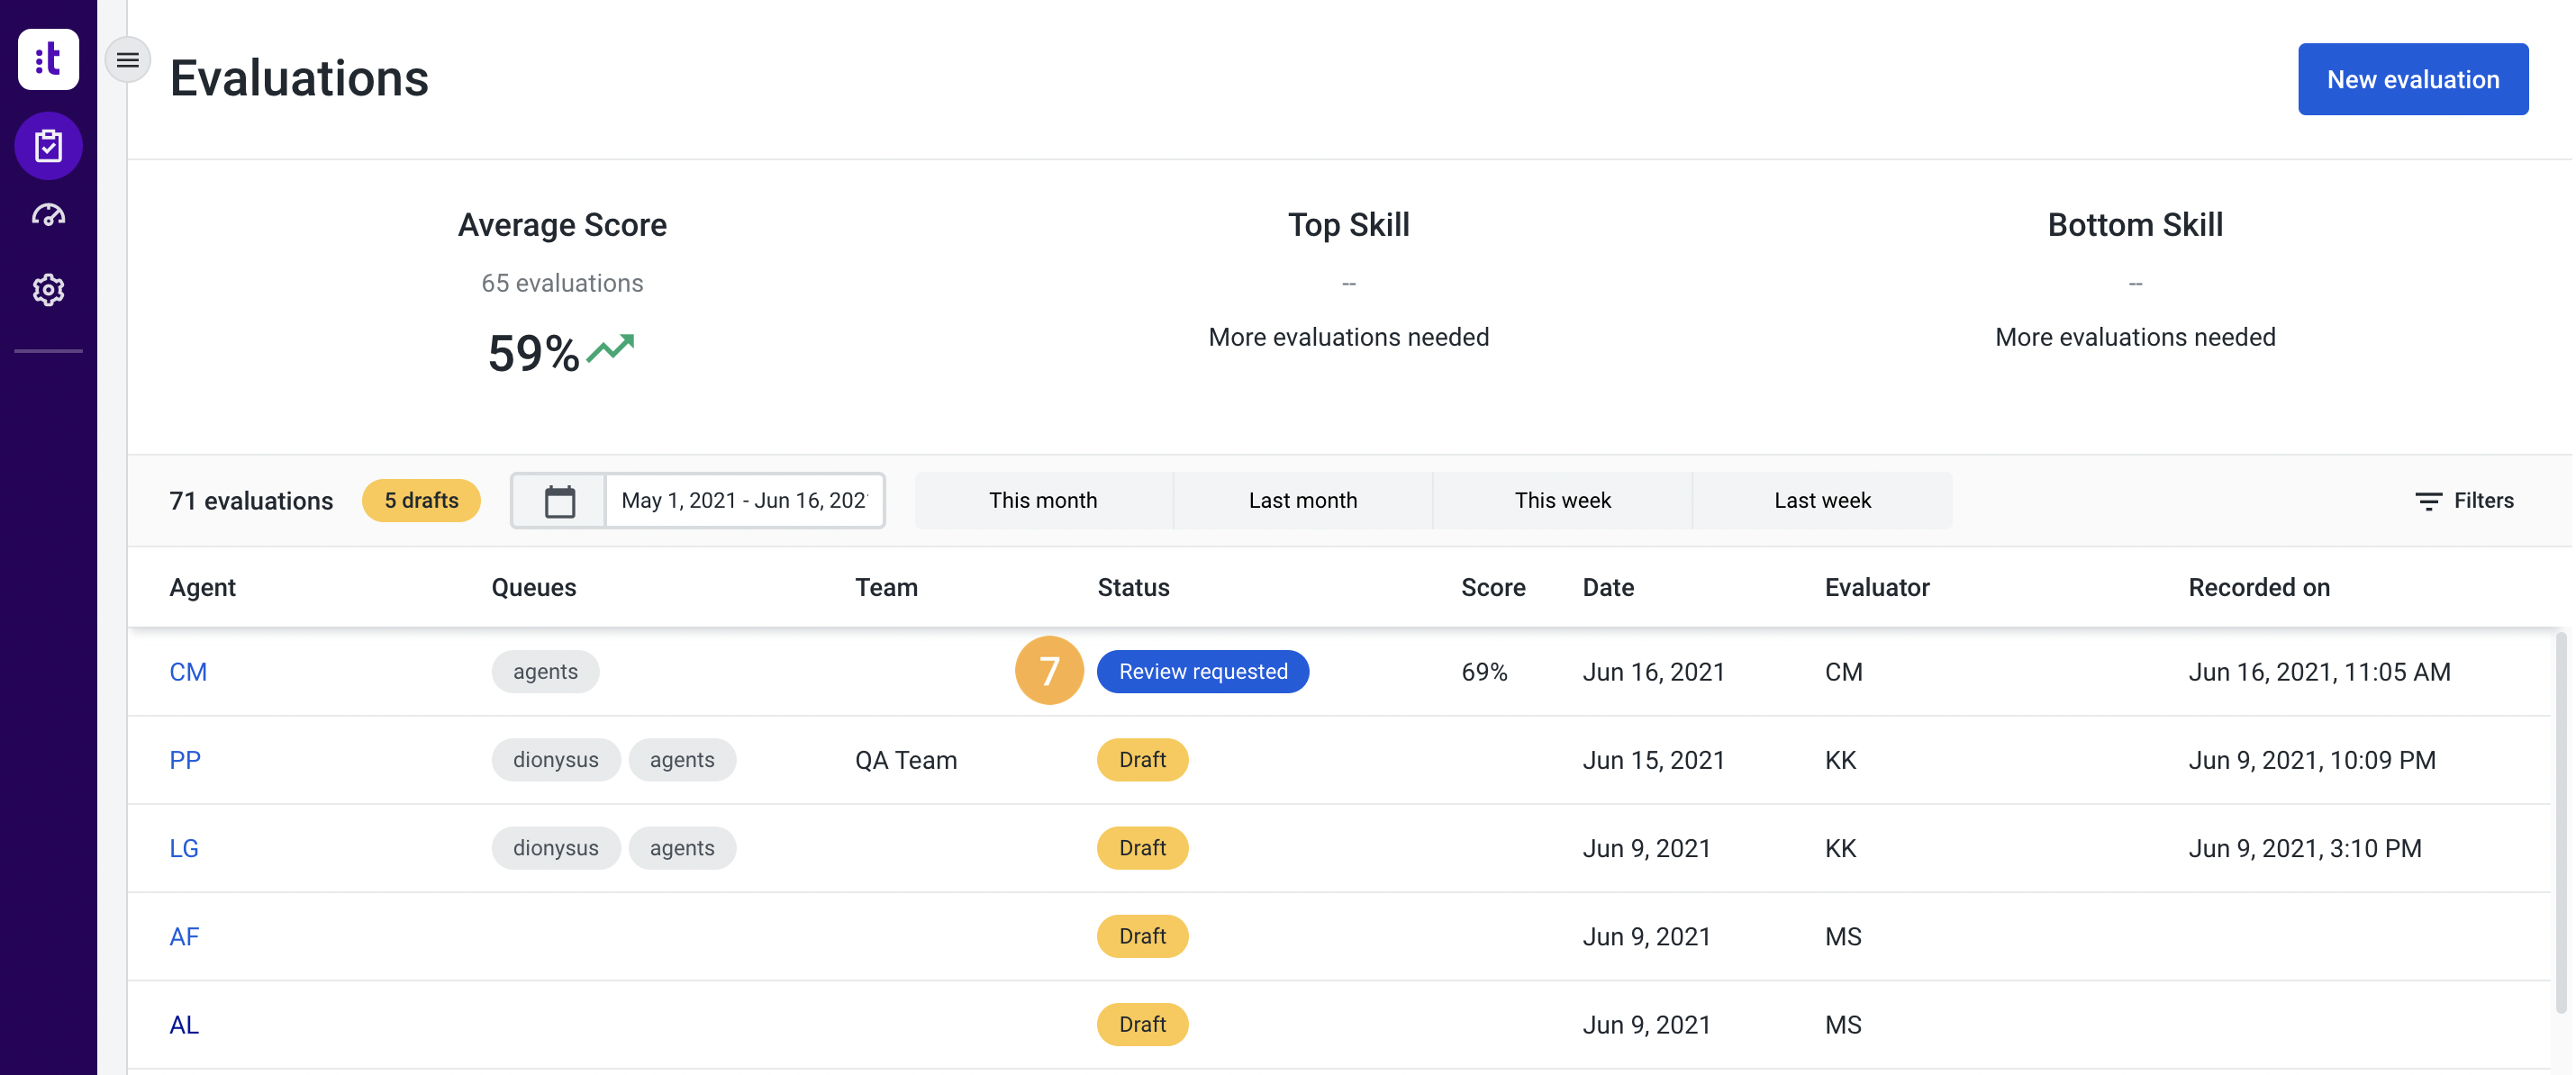The height and width of the screenshot is (1075, 2576).
Task: Click the Jun 16, 2021 date cell
Action: pos(1653,672)
